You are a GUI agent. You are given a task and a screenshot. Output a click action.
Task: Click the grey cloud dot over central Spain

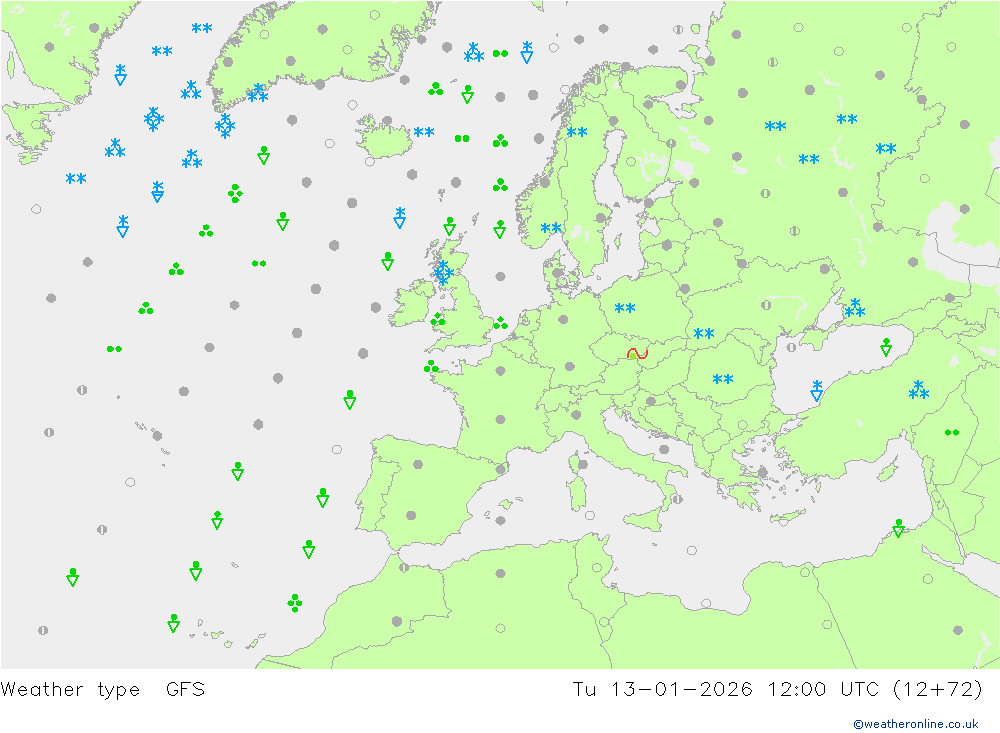click(x=411, y=515)
